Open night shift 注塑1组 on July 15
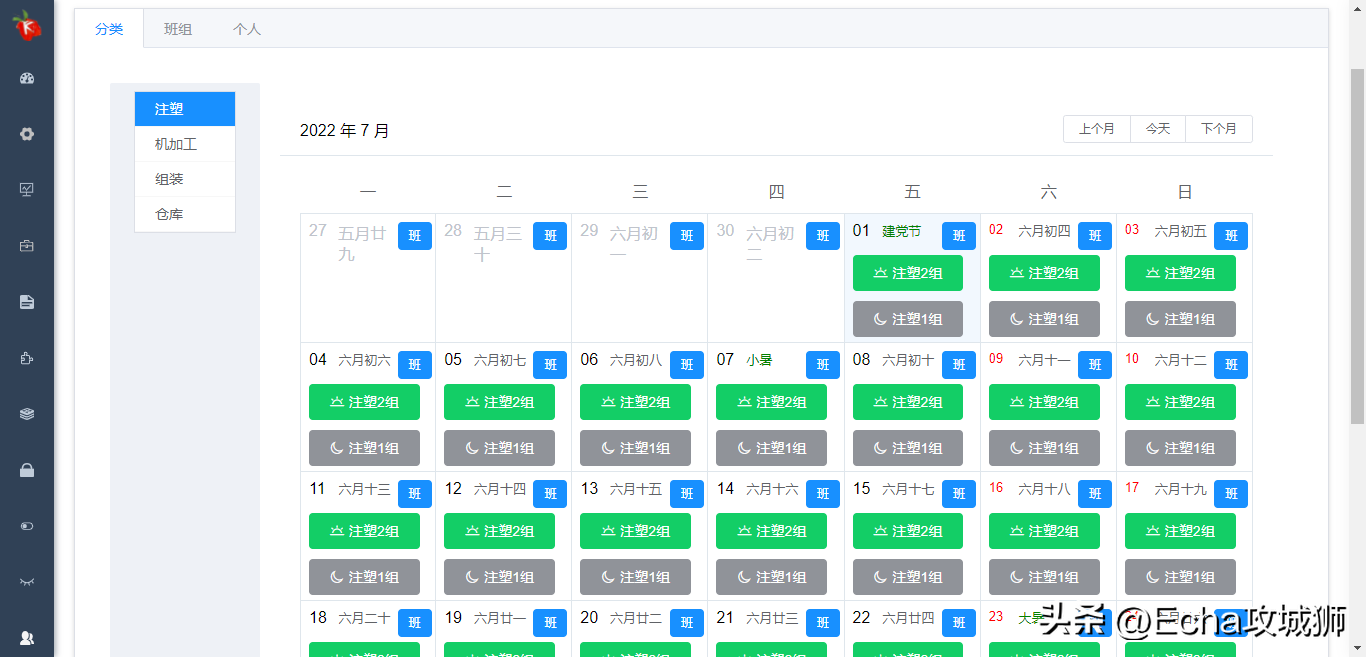This screenshot has height=657, width=1366. (908, 577)
